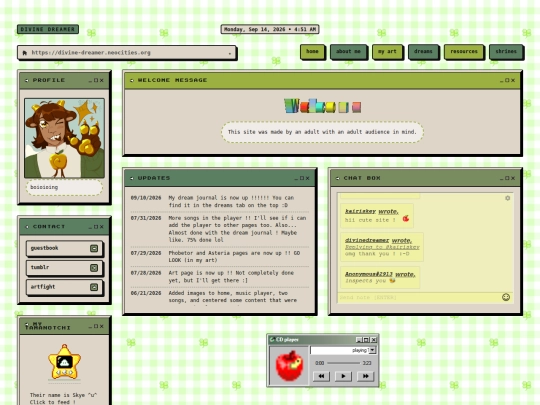Click the icon beside guestbook
540x405 pixels.
pyautogui.click(x=94, y=248)
